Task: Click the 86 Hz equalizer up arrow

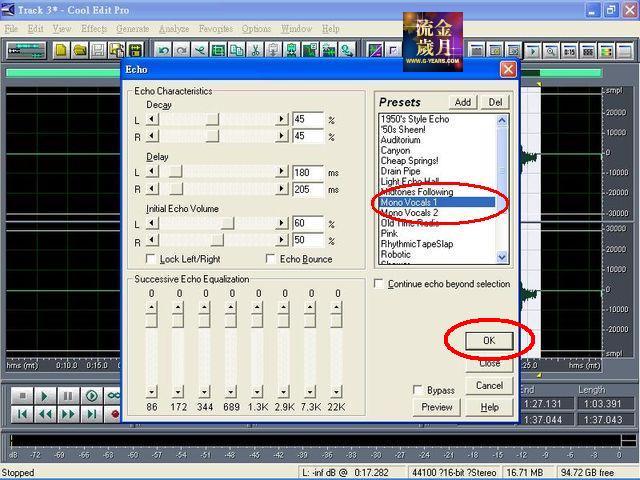Action: [x=151, y=307]
